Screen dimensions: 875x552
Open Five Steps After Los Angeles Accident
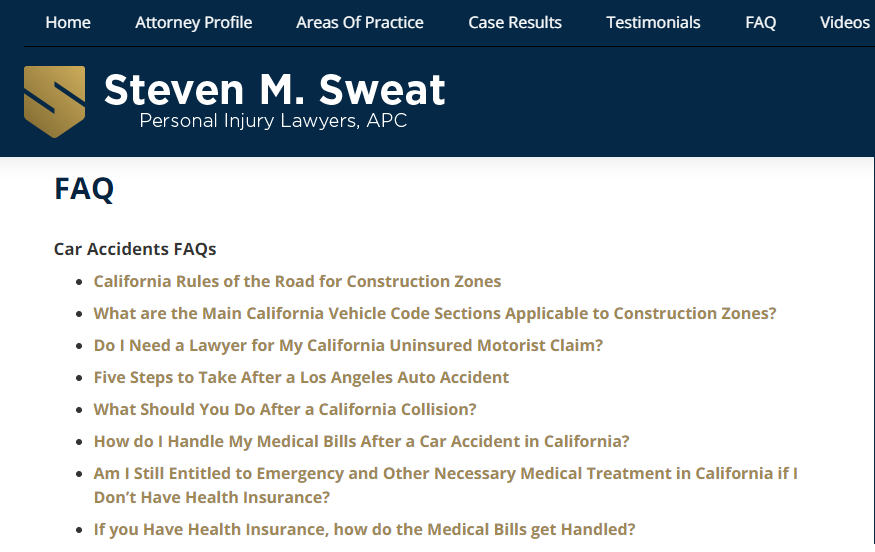301,377
